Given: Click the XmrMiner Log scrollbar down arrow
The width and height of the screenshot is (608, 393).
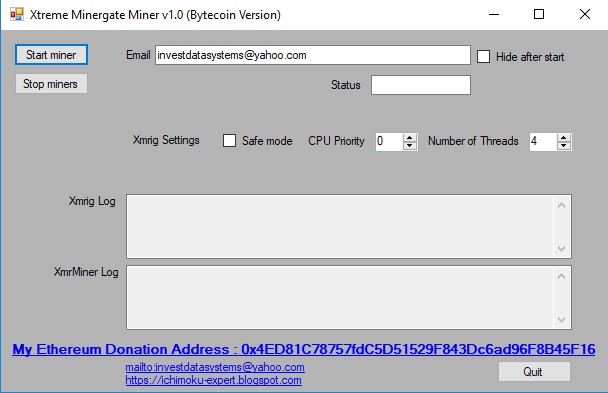Looking at the screenshot, I should coord(561,319).
